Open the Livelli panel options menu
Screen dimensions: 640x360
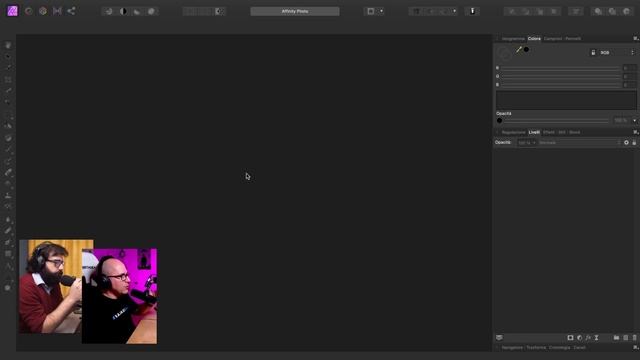point(636,132)
